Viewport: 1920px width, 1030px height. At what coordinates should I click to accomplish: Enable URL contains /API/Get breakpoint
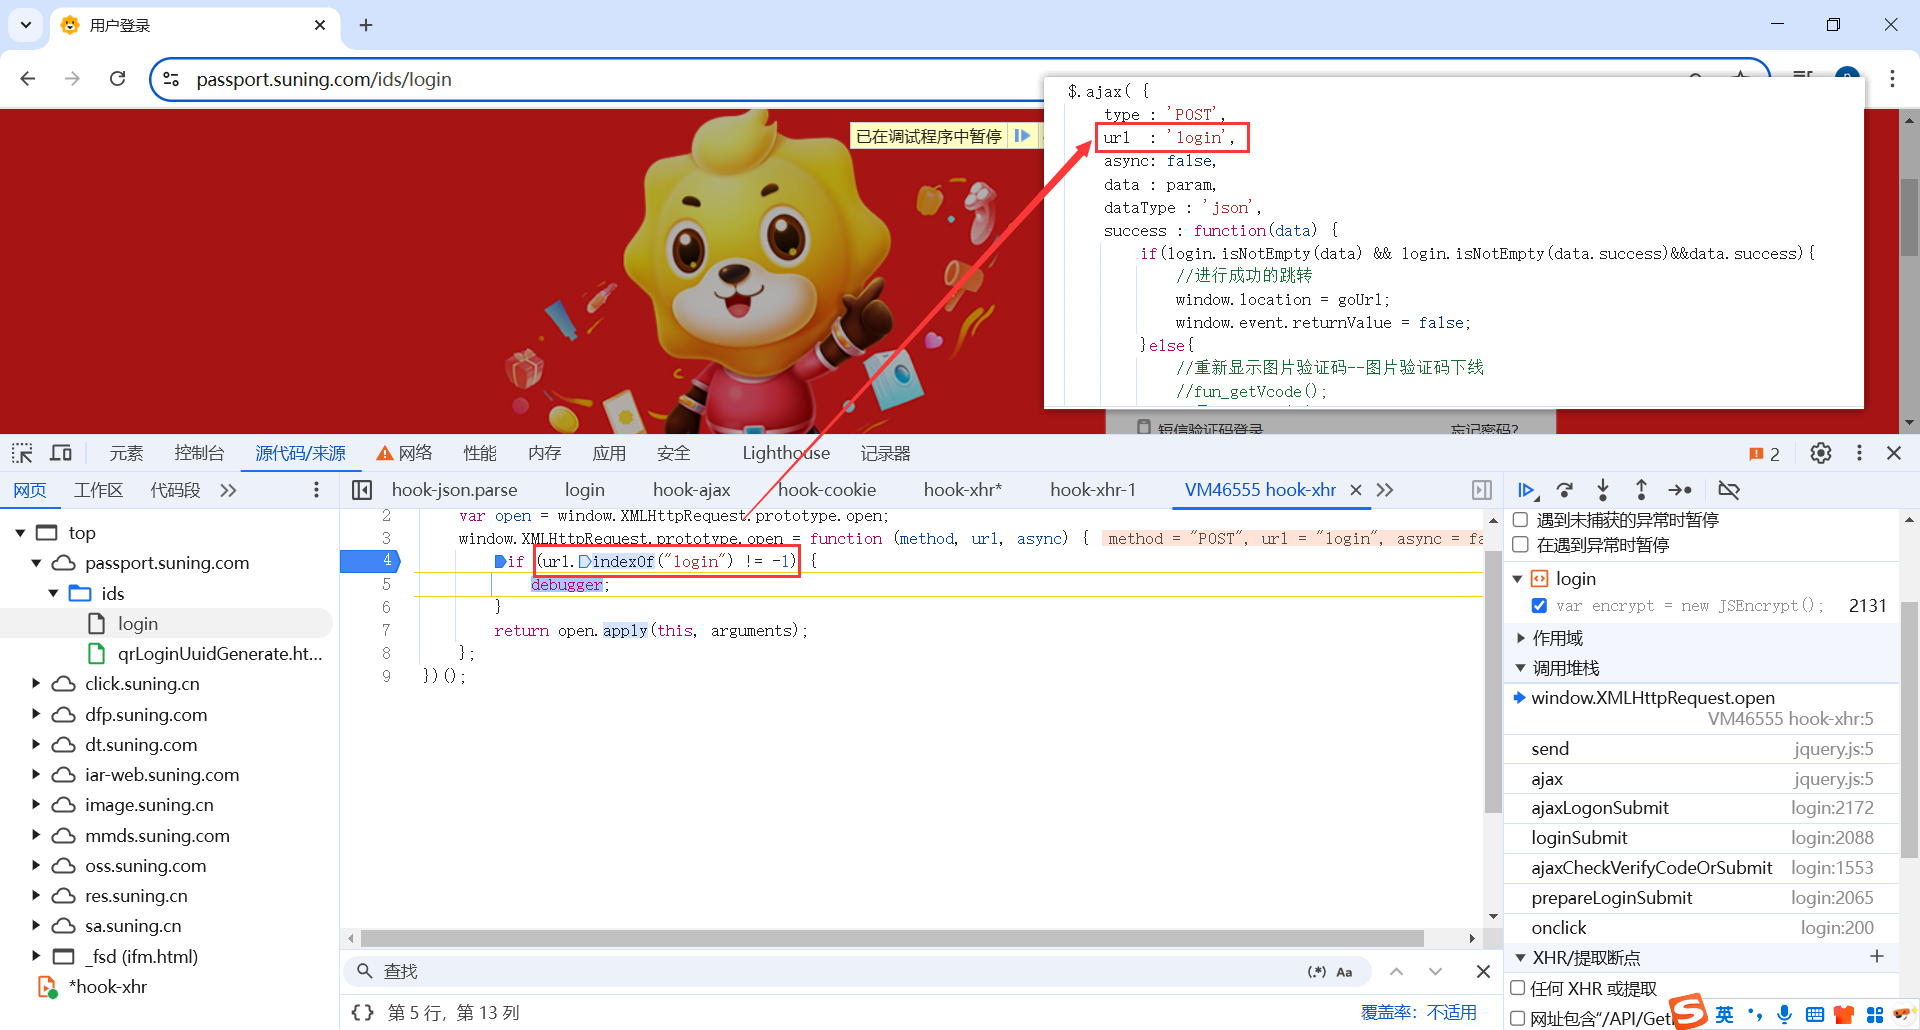point(1518,1018)
